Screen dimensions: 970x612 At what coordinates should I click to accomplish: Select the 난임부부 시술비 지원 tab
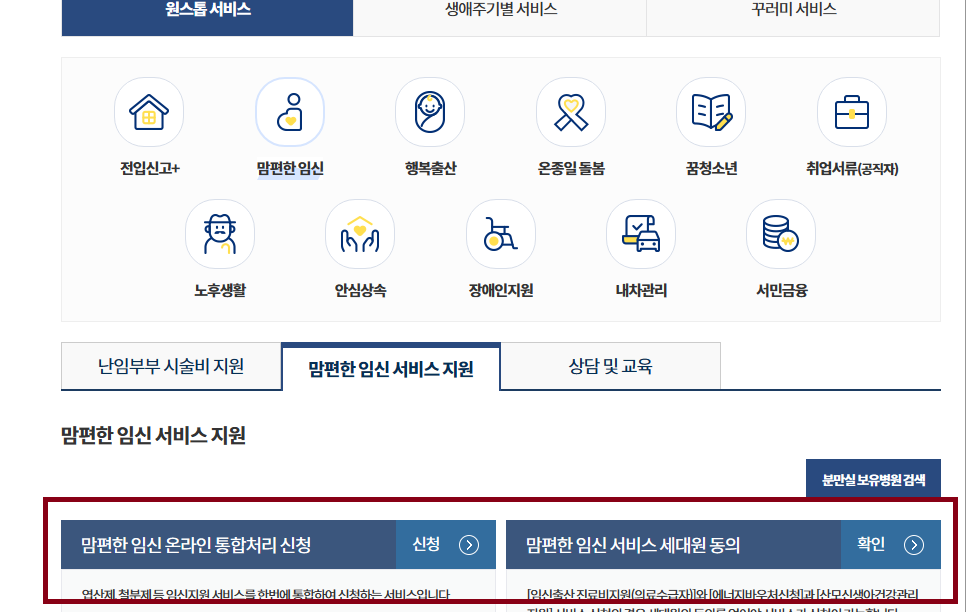(171, 365)
